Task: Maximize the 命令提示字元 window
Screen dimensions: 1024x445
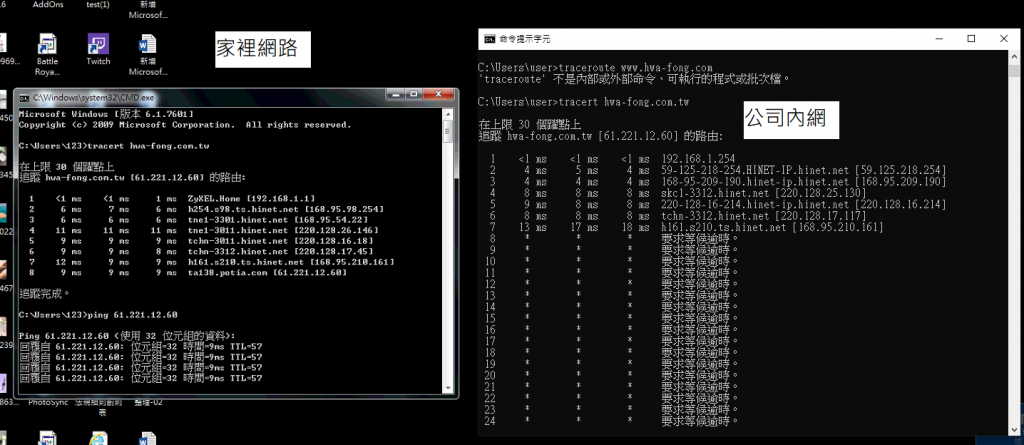Action: (971, 39)
